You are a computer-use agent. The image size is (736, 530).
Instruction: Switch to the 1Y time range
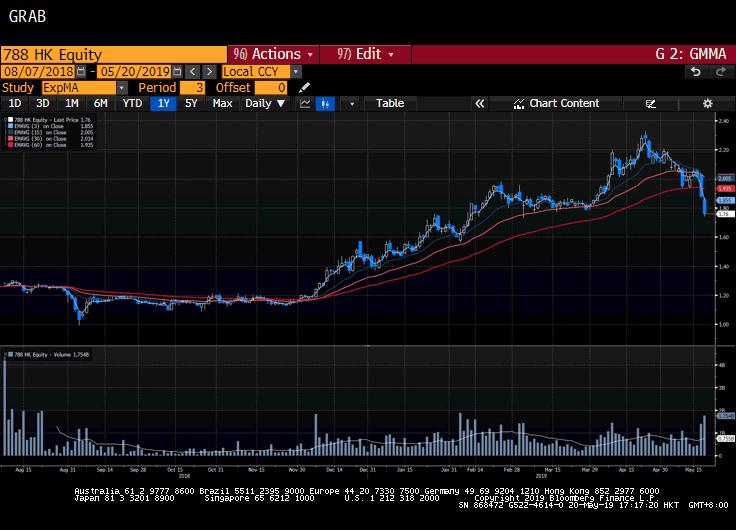tap(162, 103)
